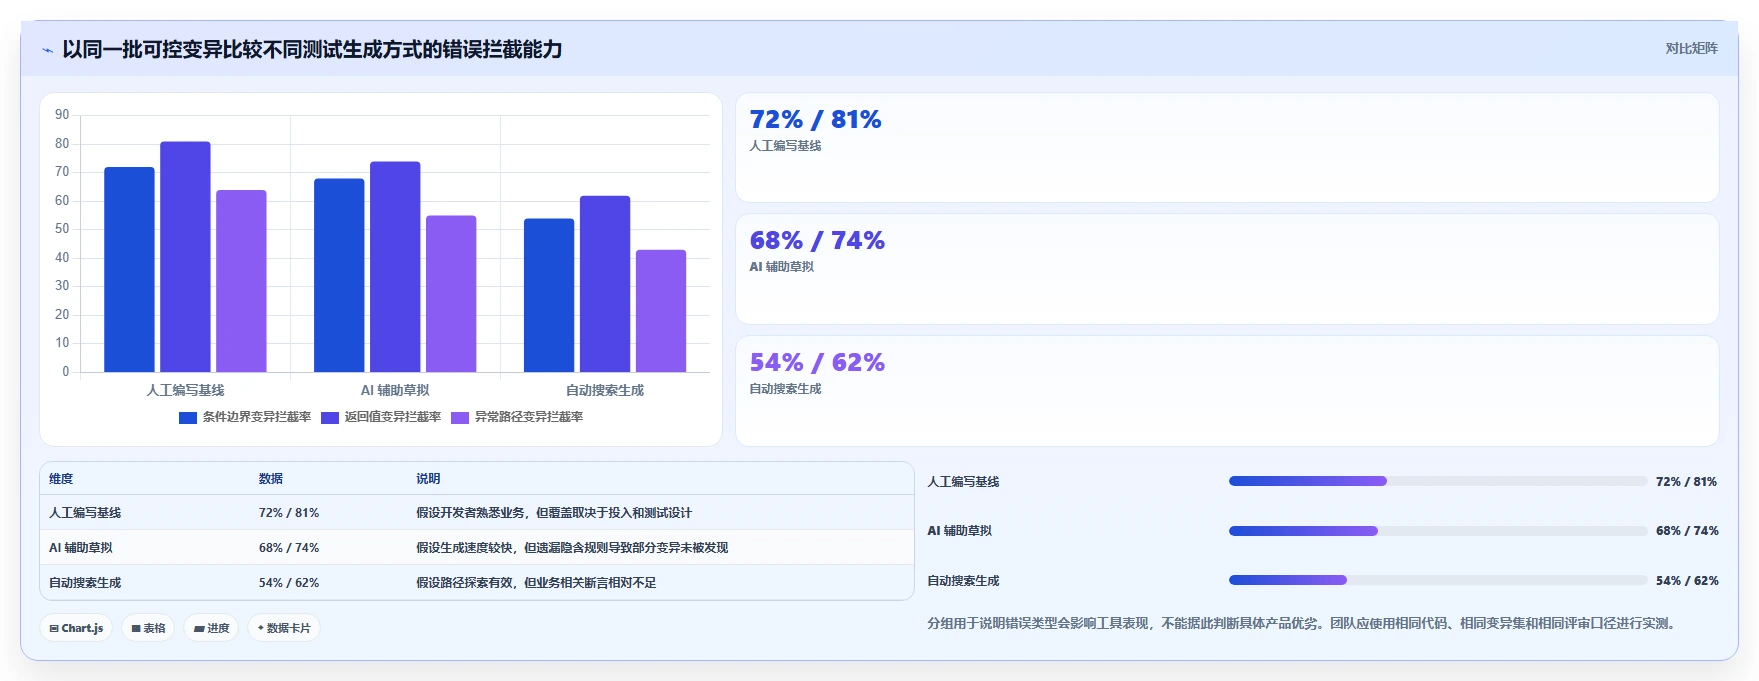Click the 自动搜索生成 progress bar
Image resolution: width=1759 pixels, height=681 pixels.
coord(1437,580)
